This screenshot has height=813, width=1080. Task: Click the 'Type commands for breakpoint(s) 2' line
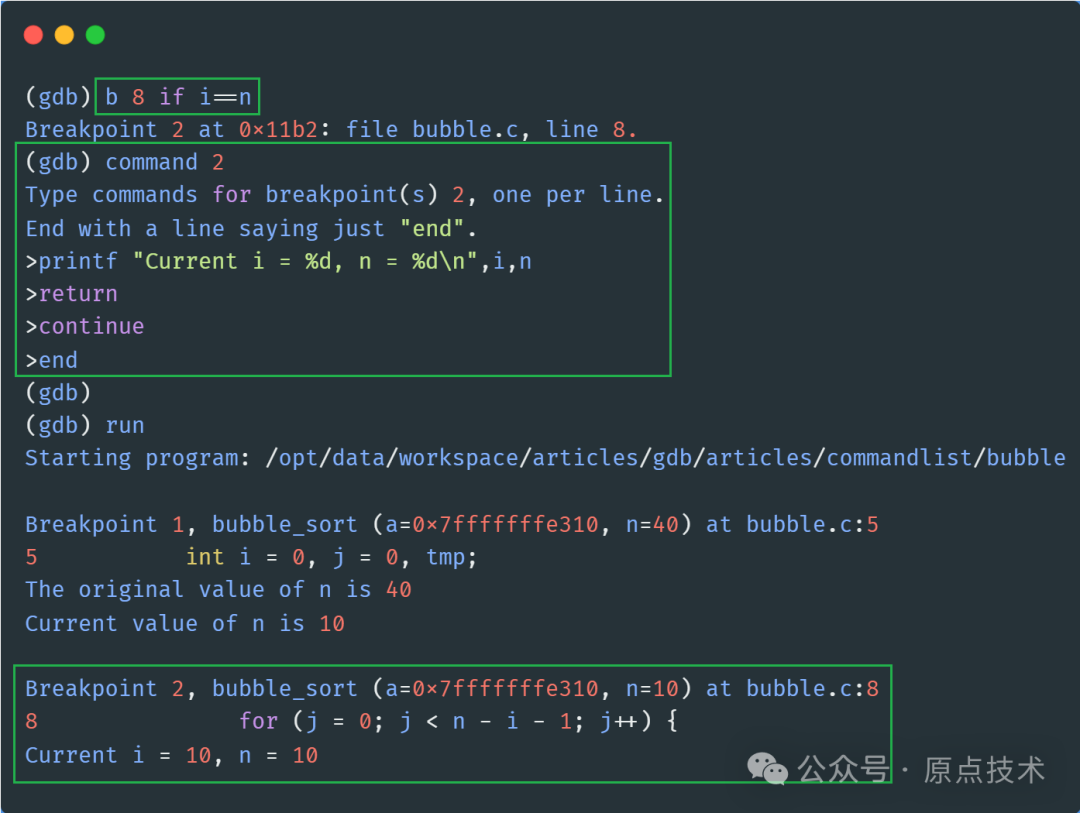coord(344,195)
